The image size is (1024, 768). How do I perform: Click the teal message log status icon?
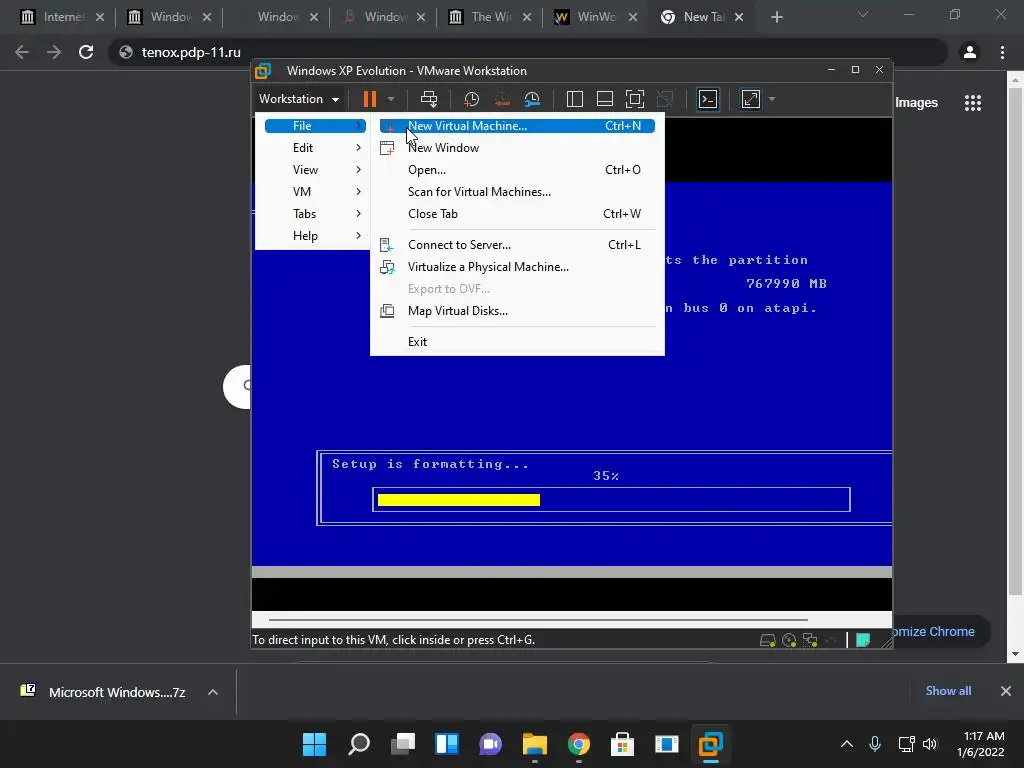[863, 640]
